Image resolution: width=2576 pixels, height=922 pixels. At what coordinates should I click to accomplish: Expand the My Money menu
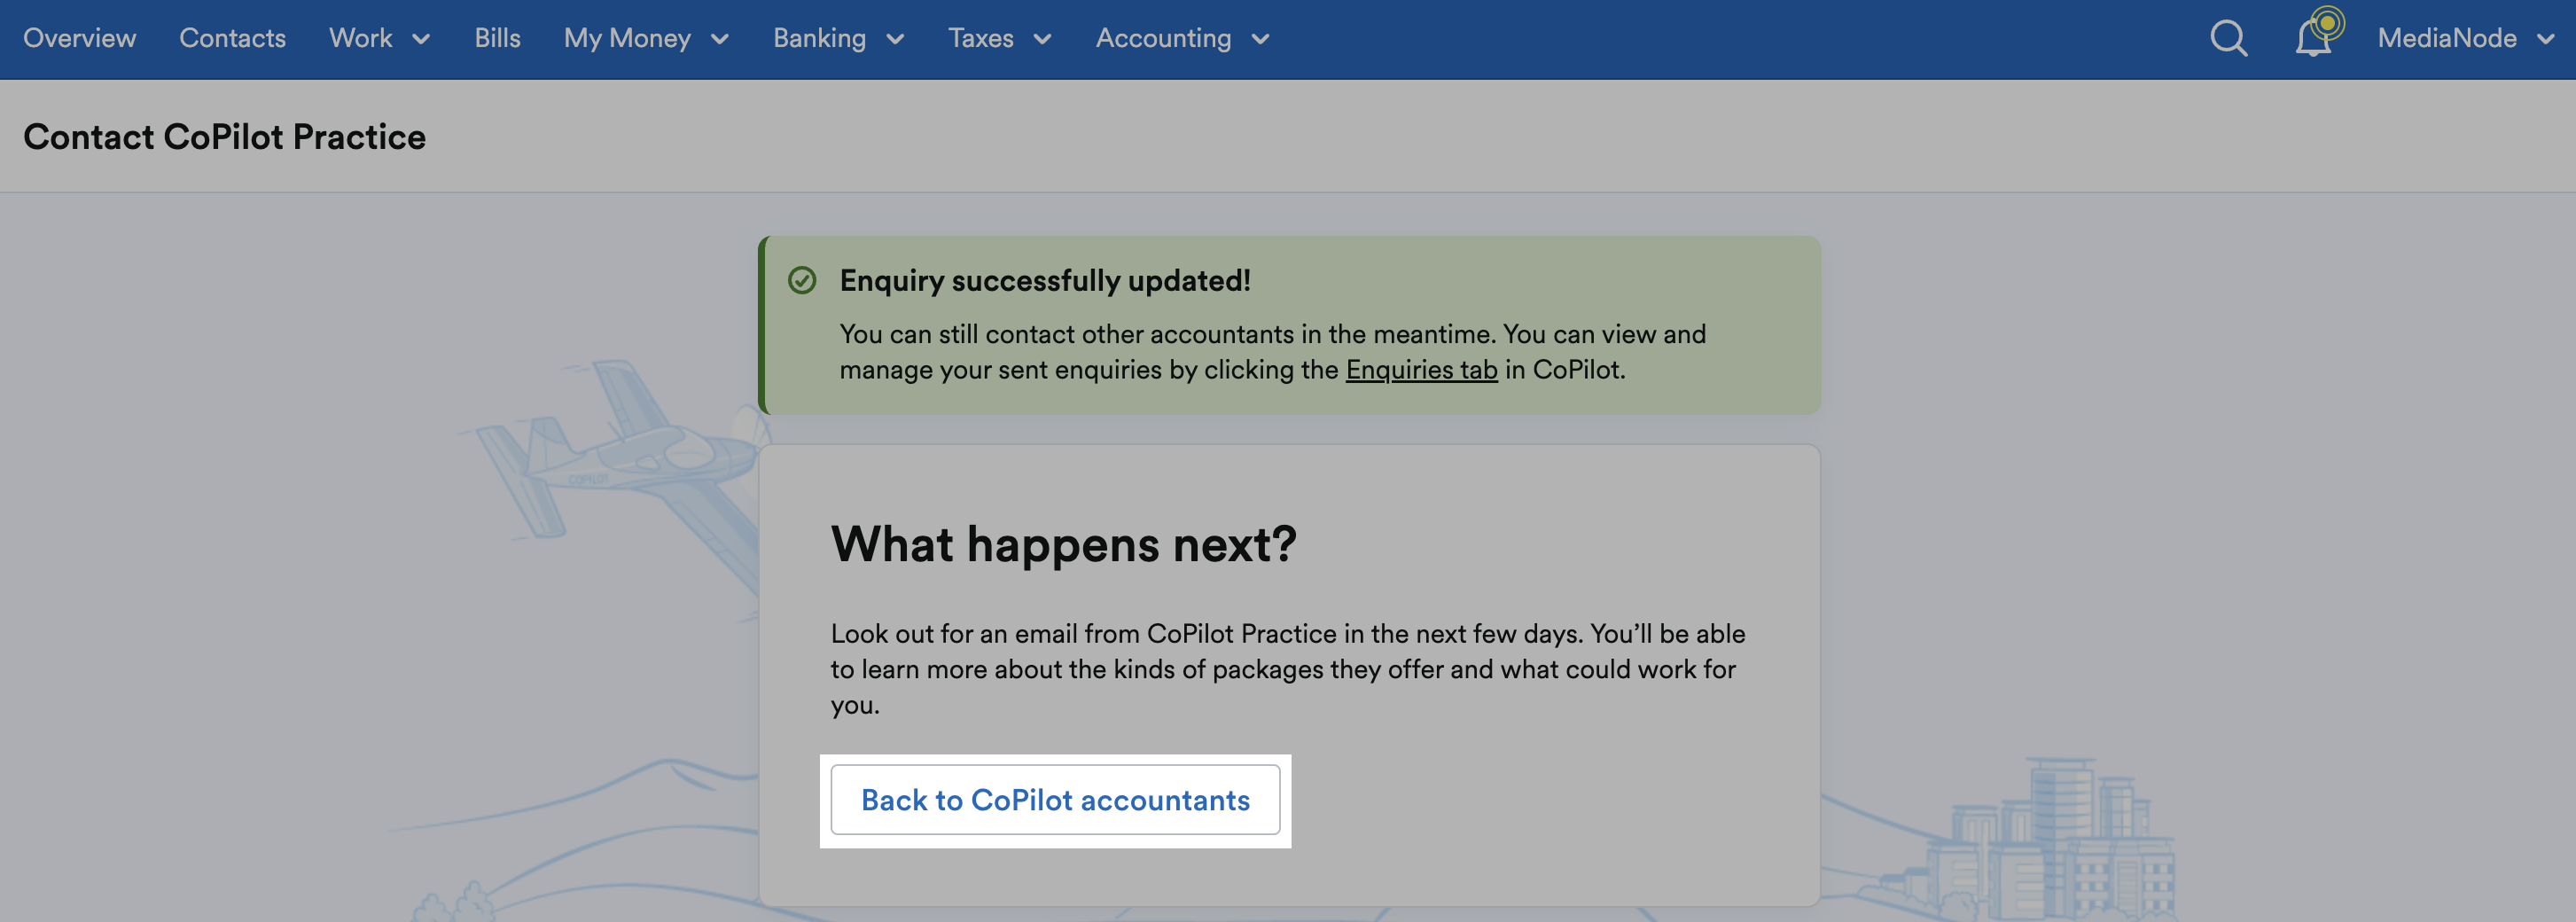[646, 38]
